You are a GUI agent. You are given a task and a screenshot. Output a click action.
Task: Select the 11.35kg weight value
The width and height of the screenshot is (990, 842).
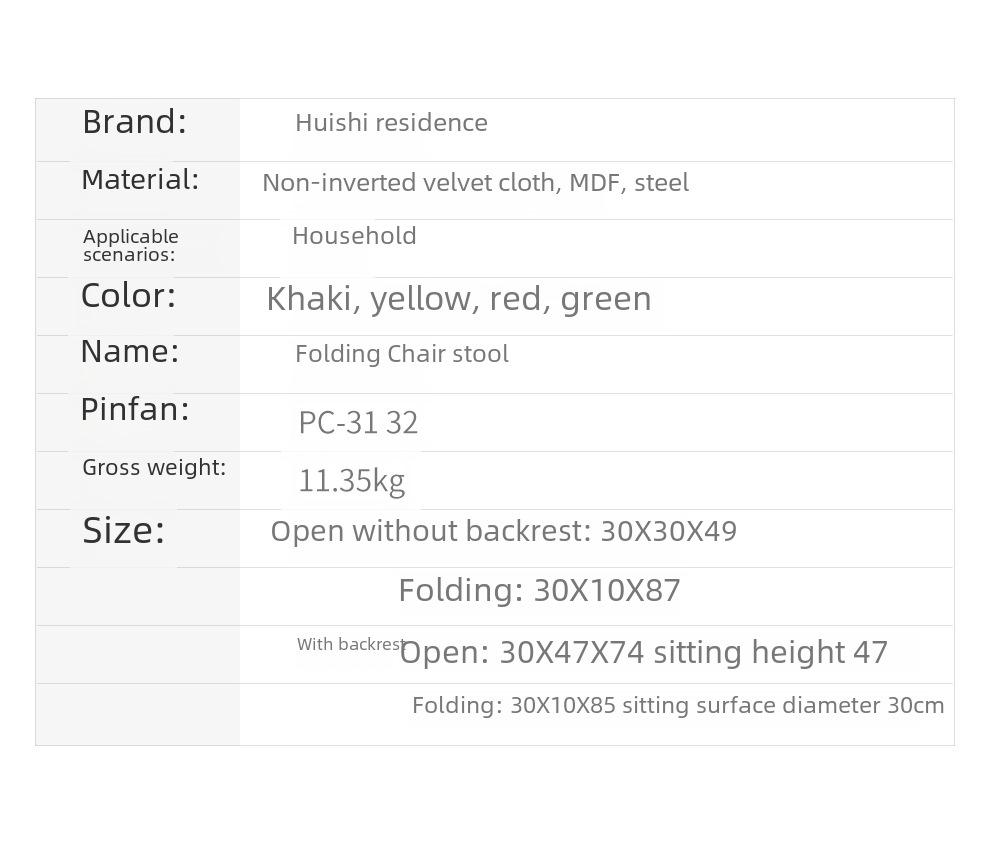pos(351,481)
